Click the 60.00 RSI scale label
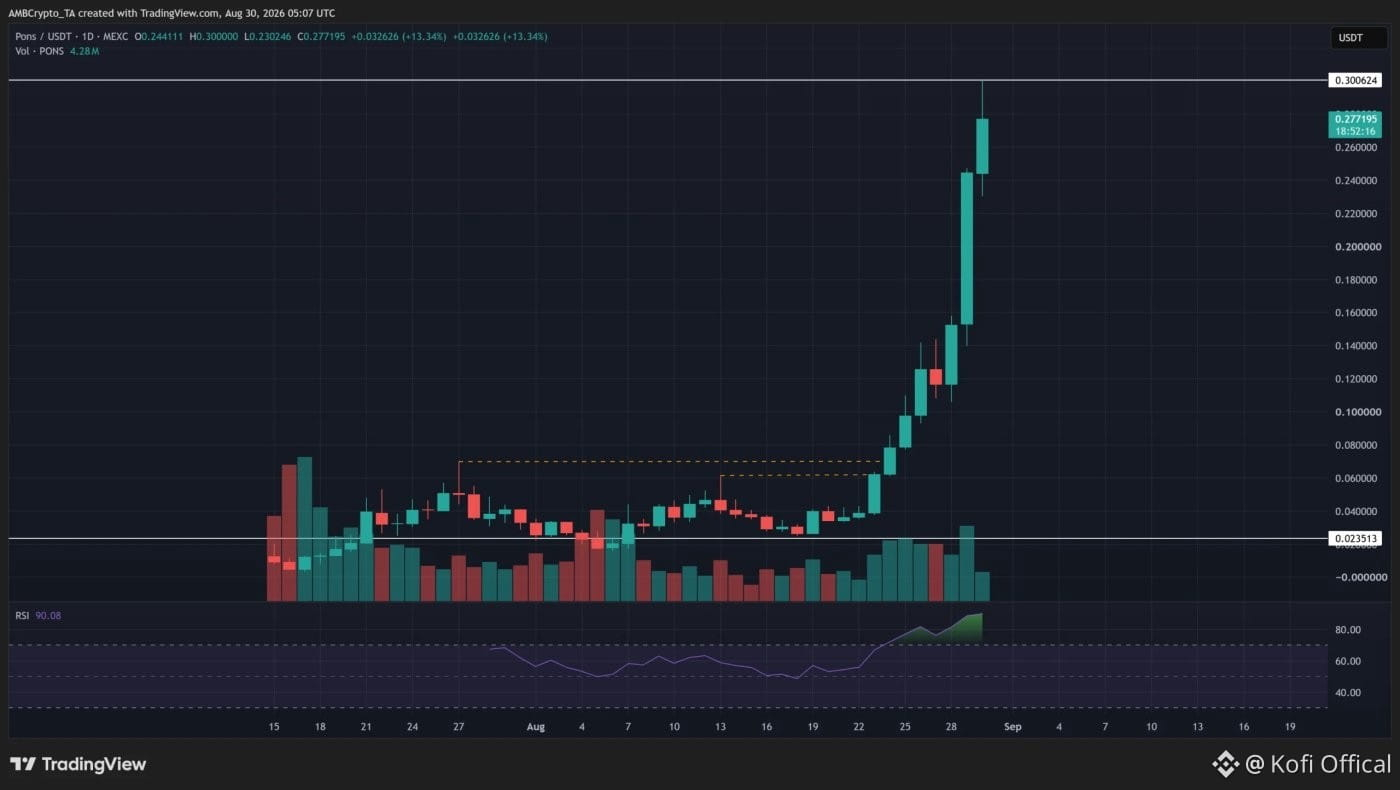 coord(1347,661)
